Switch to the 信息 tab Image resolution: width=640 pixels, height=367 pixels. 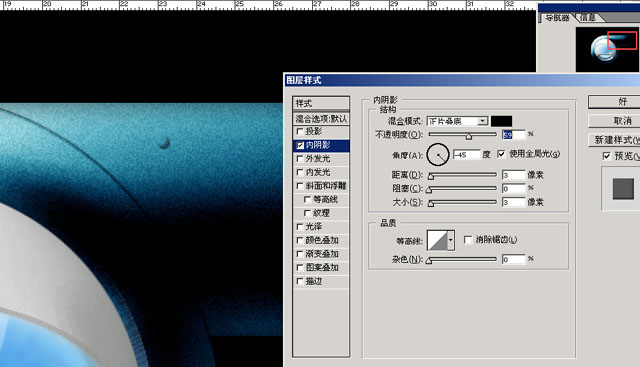[587, 18]
